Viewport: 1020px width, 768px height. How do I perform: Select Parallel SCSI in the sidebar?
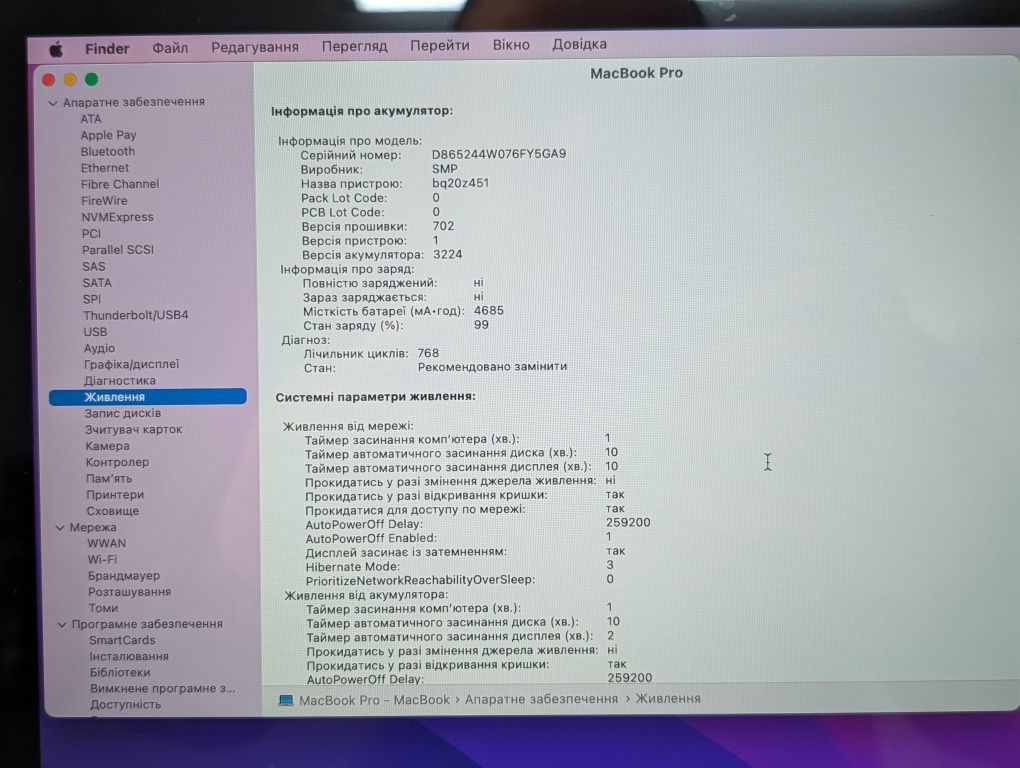pos(118,250)
